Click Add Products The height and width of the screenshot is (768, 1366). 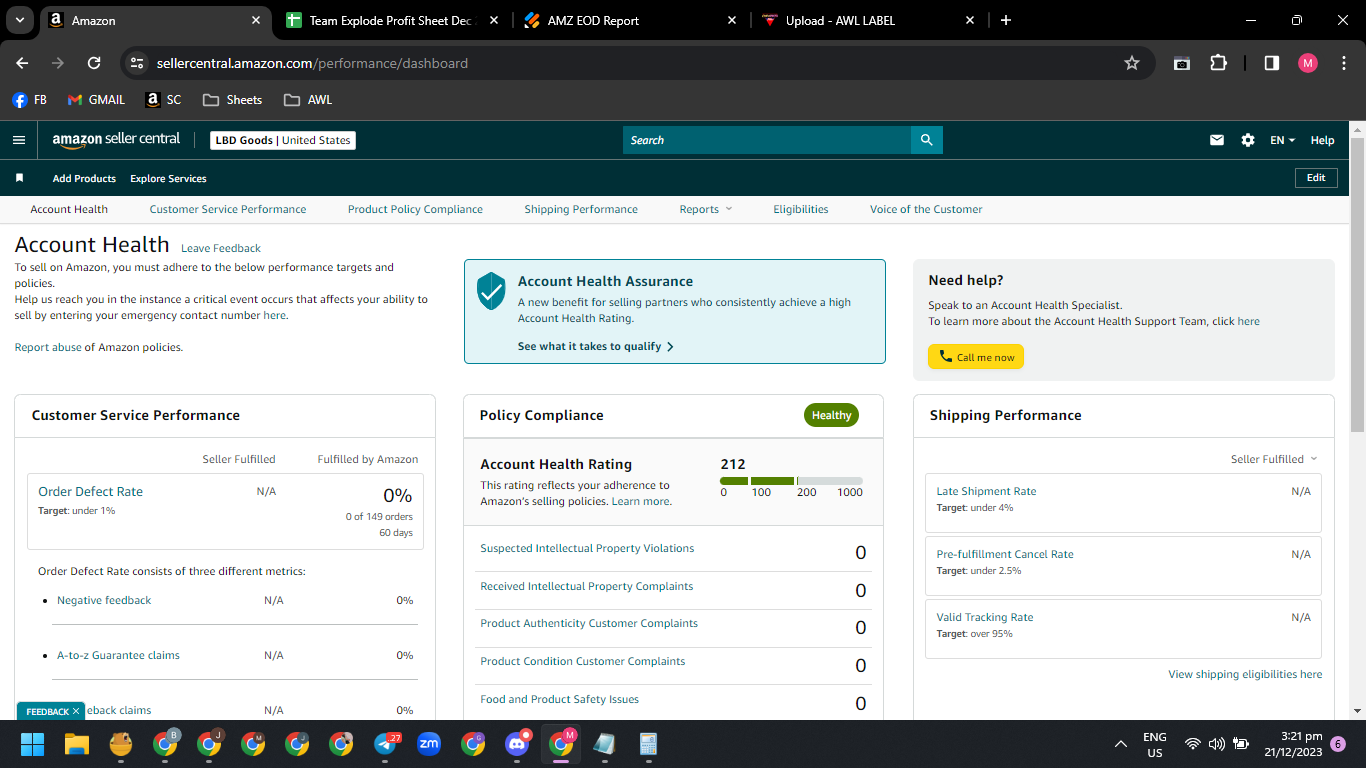[x=84, y=178]
